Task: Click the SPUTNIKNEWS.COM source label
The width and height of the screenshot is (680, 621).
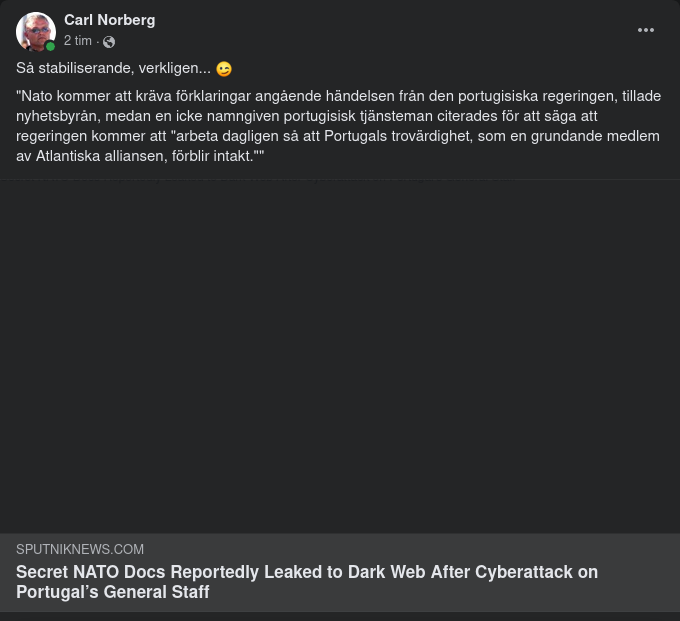Action: coord(80,550)
